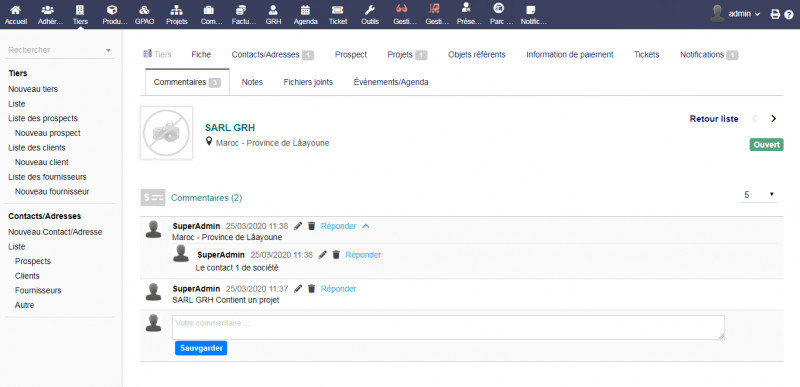Open the Notifications tab of the third party
Image resolution: width=800 pixels, height=387 pixels.
click(x=709, y=55)
